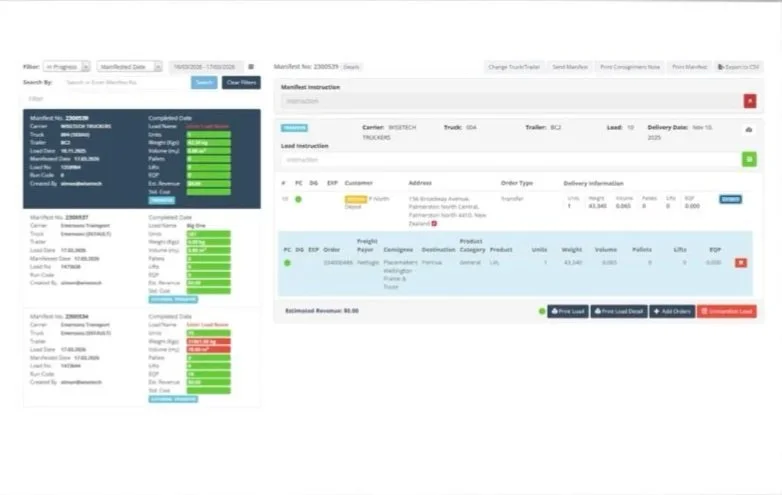This screenshot has width=782, height=495.
Task: Click blue status tag in load header
Action: click(294, 128)
